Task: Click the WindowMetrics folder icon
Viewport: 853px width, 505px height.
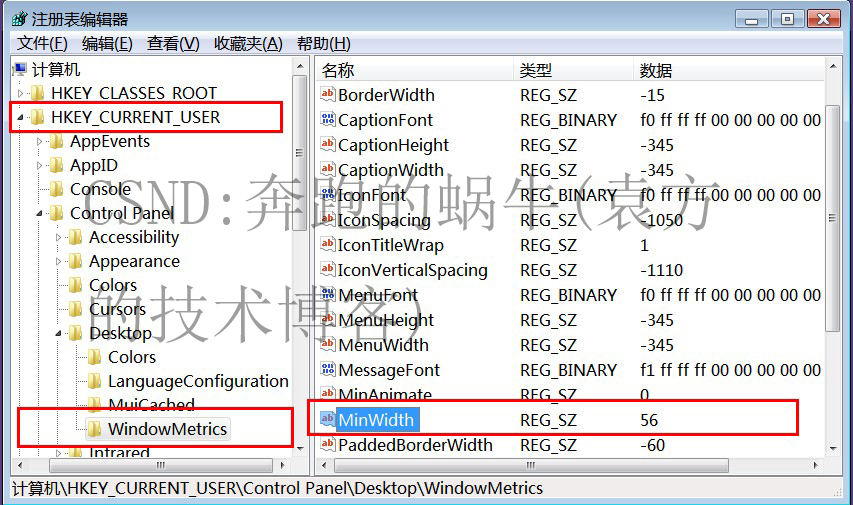Action: click(x=95, y=429)
